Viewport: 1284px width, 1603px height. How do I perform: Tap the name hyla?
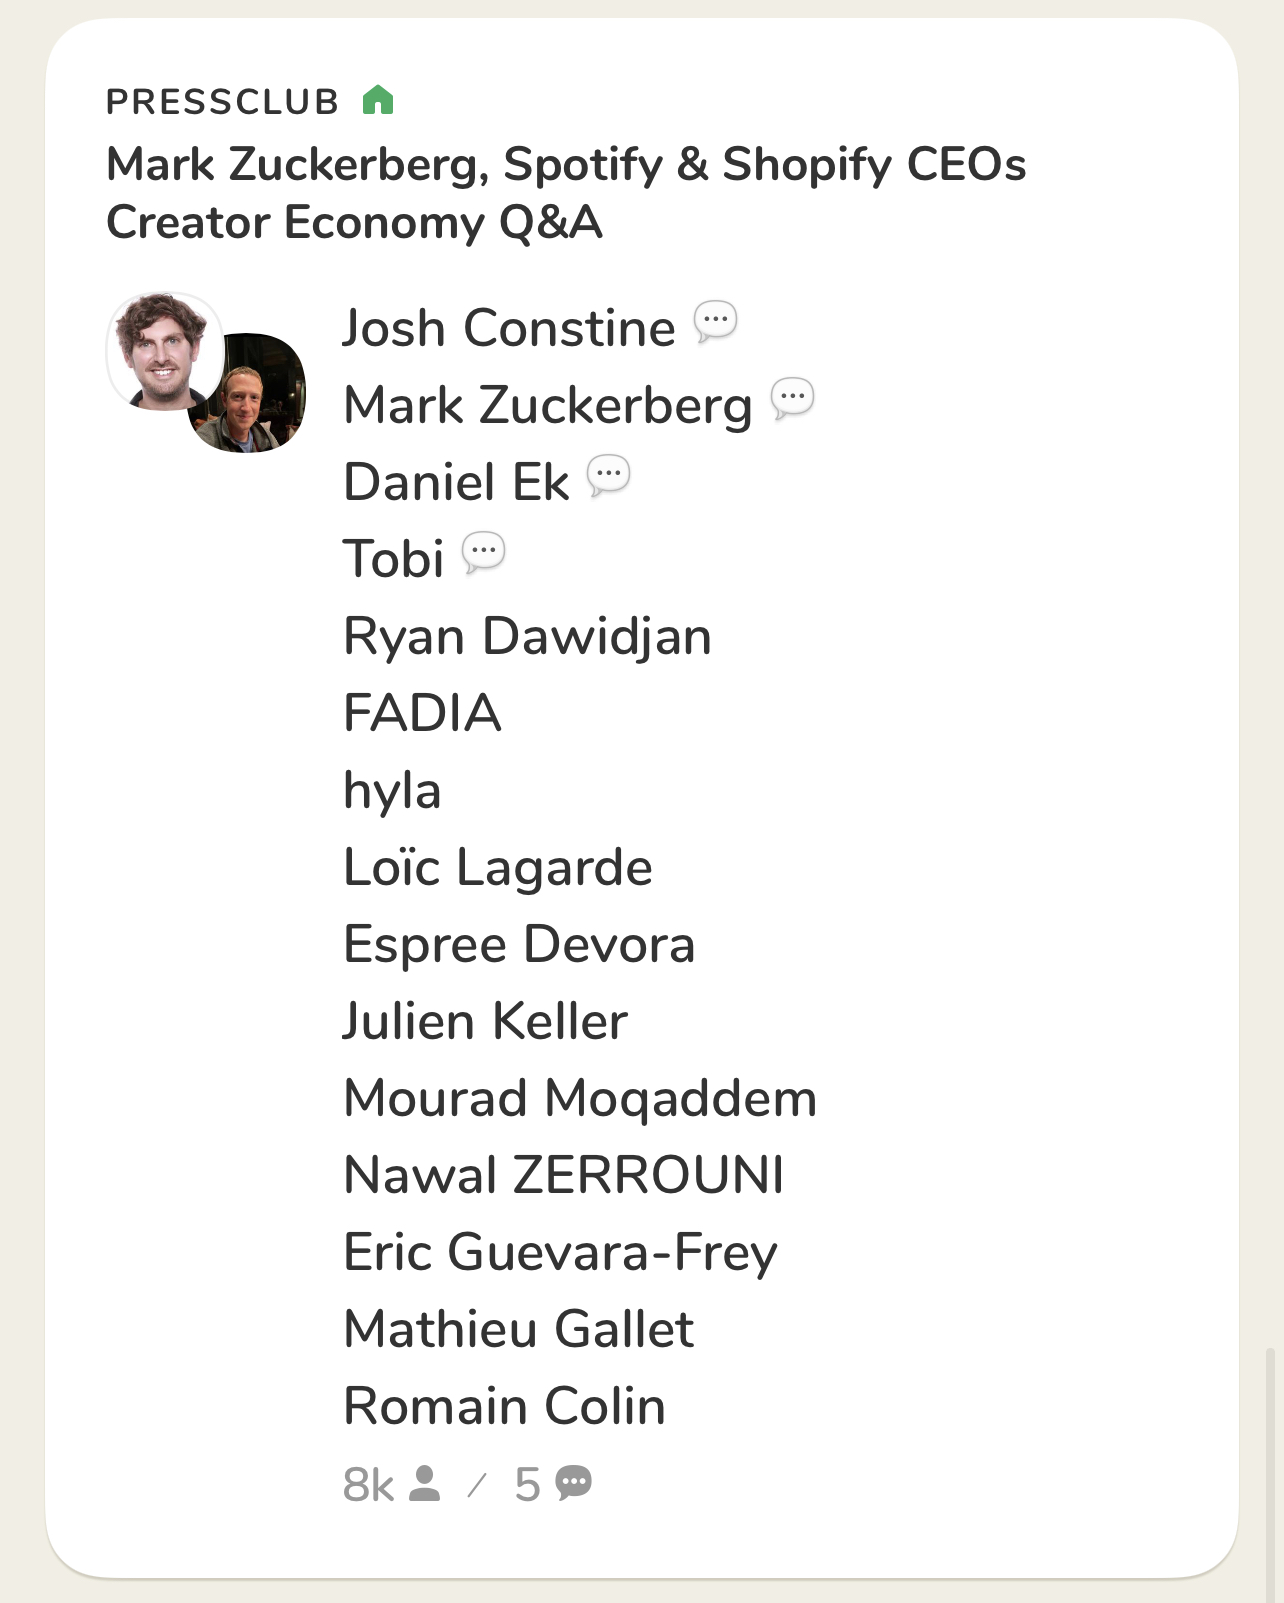point(392,791)
